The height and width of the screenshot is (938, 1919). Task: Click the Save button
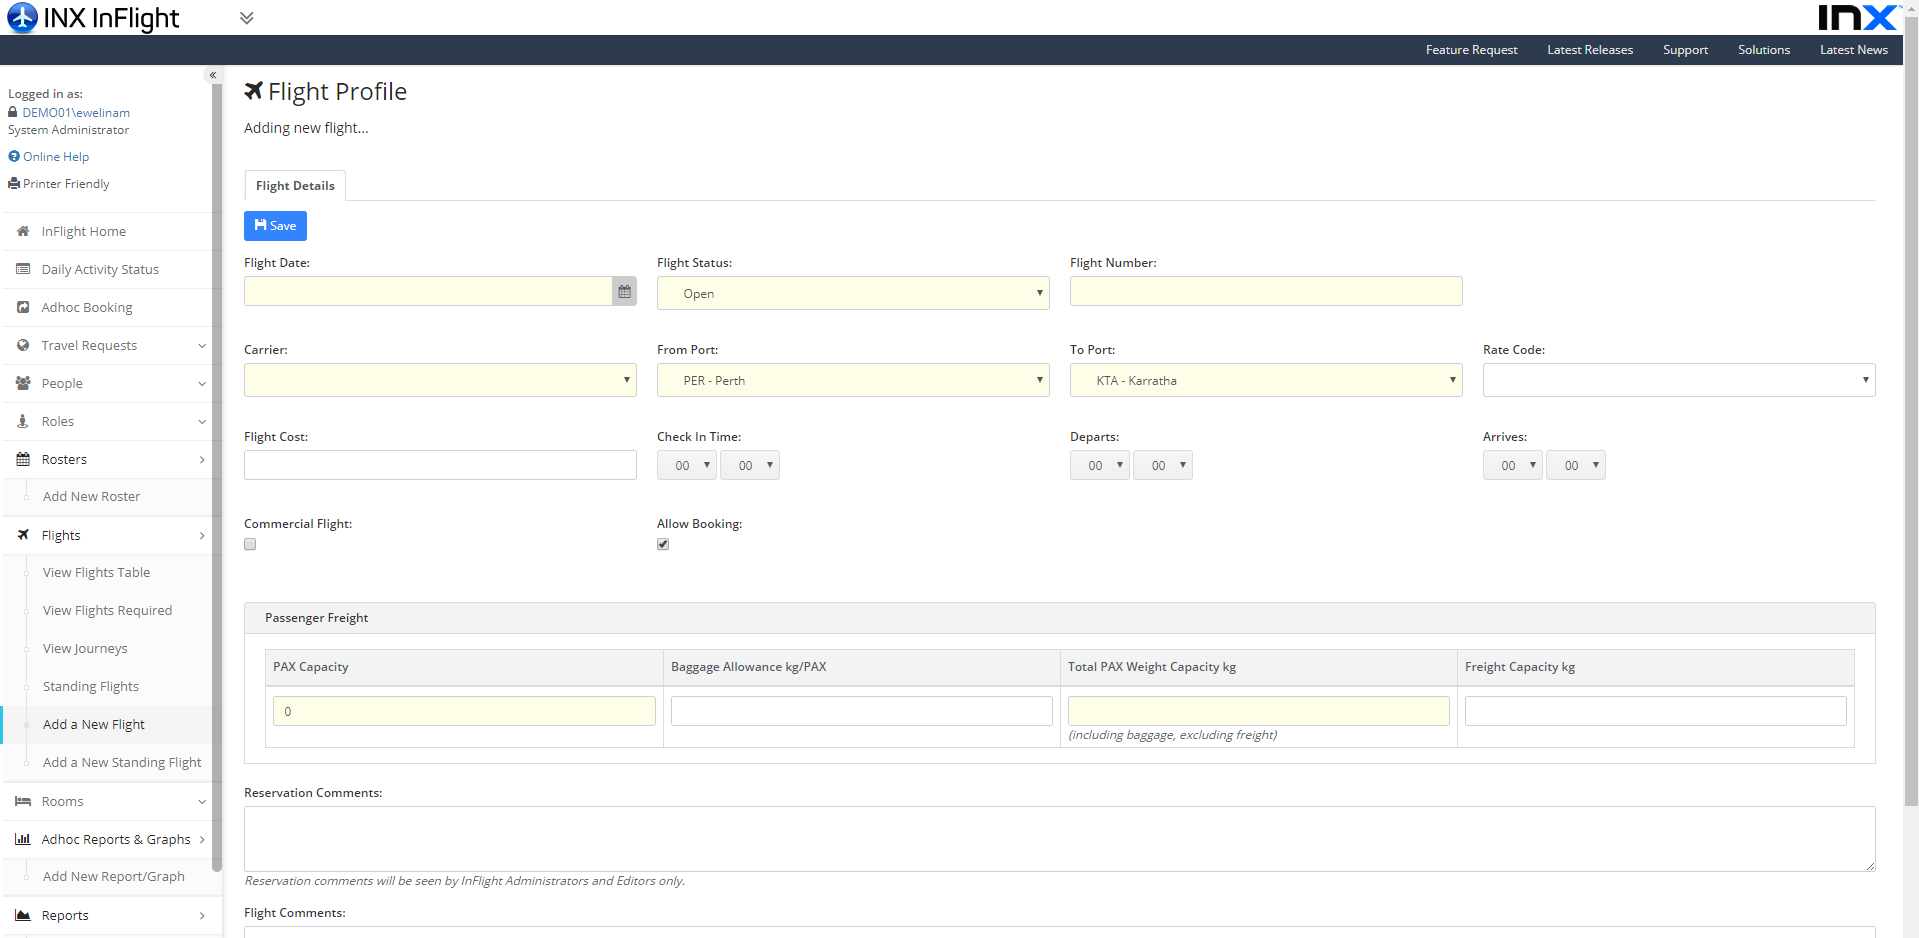pos(275,226)
